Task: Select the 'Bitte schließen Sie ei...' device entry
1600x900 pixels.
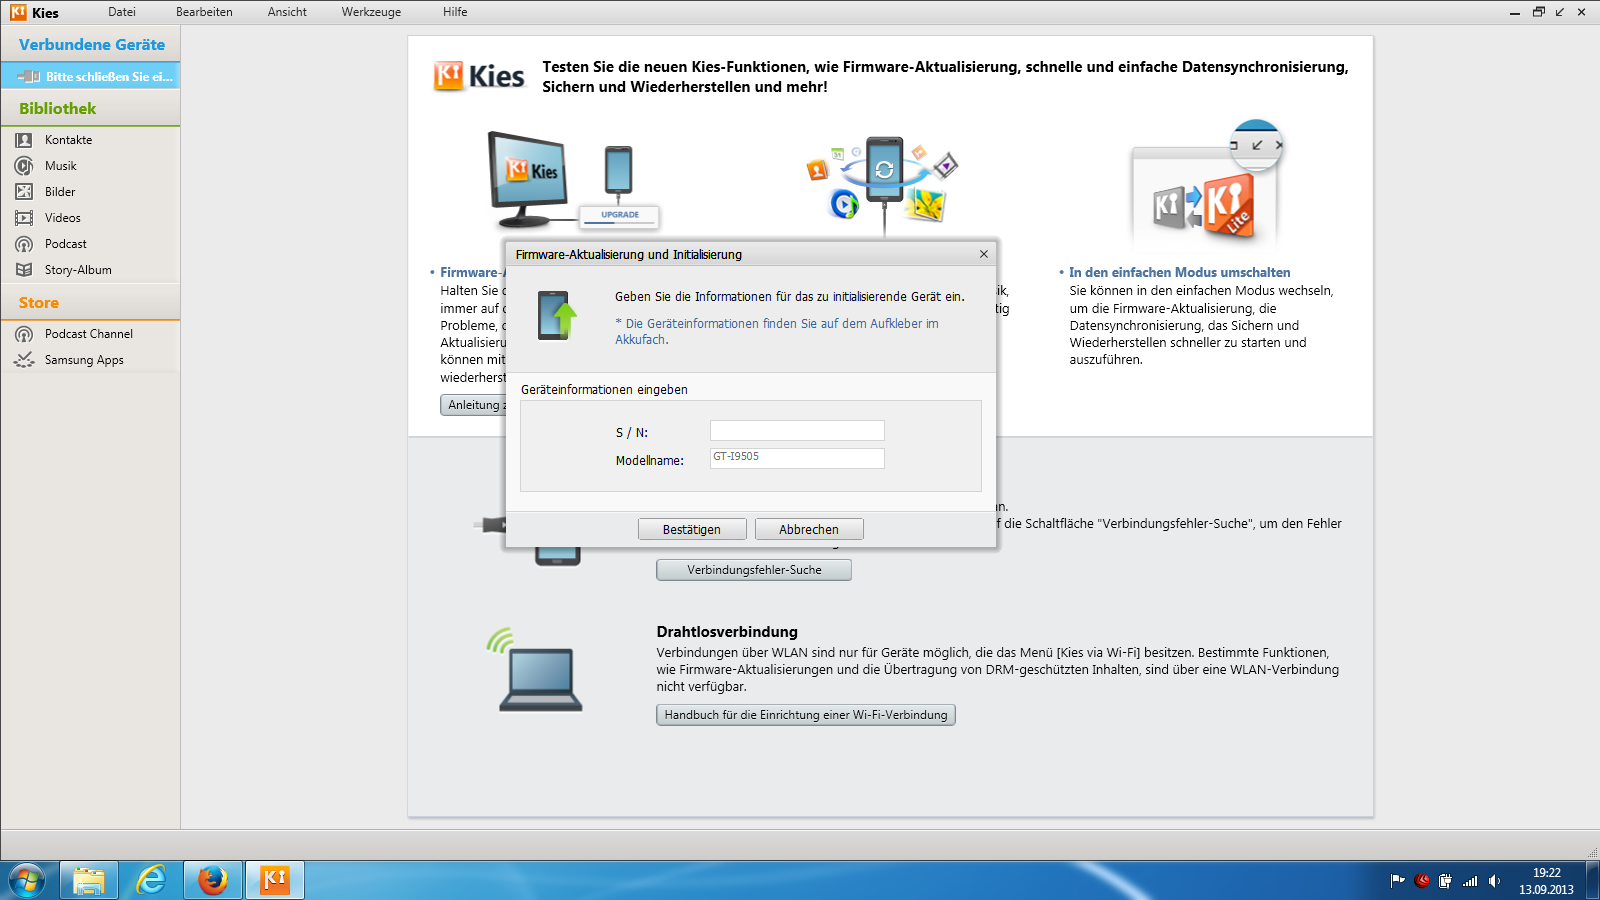Action: point(91,76)
